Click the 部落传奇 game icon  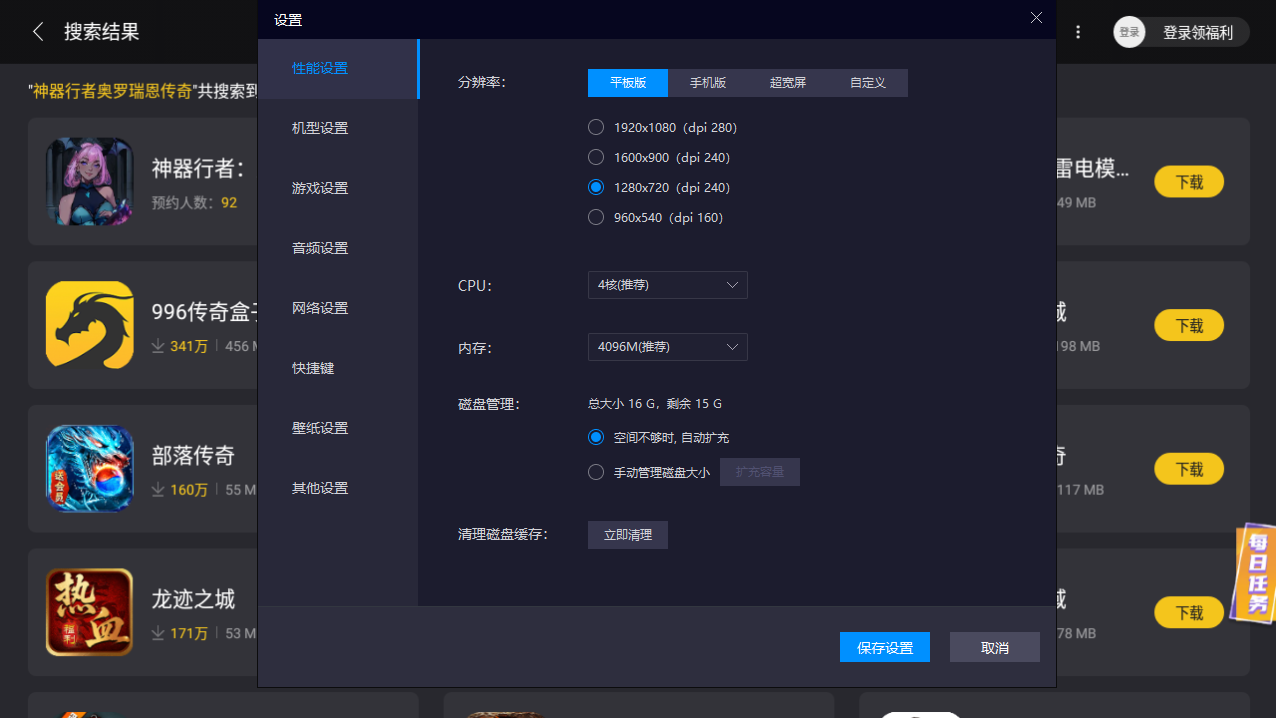pos(89,468)
